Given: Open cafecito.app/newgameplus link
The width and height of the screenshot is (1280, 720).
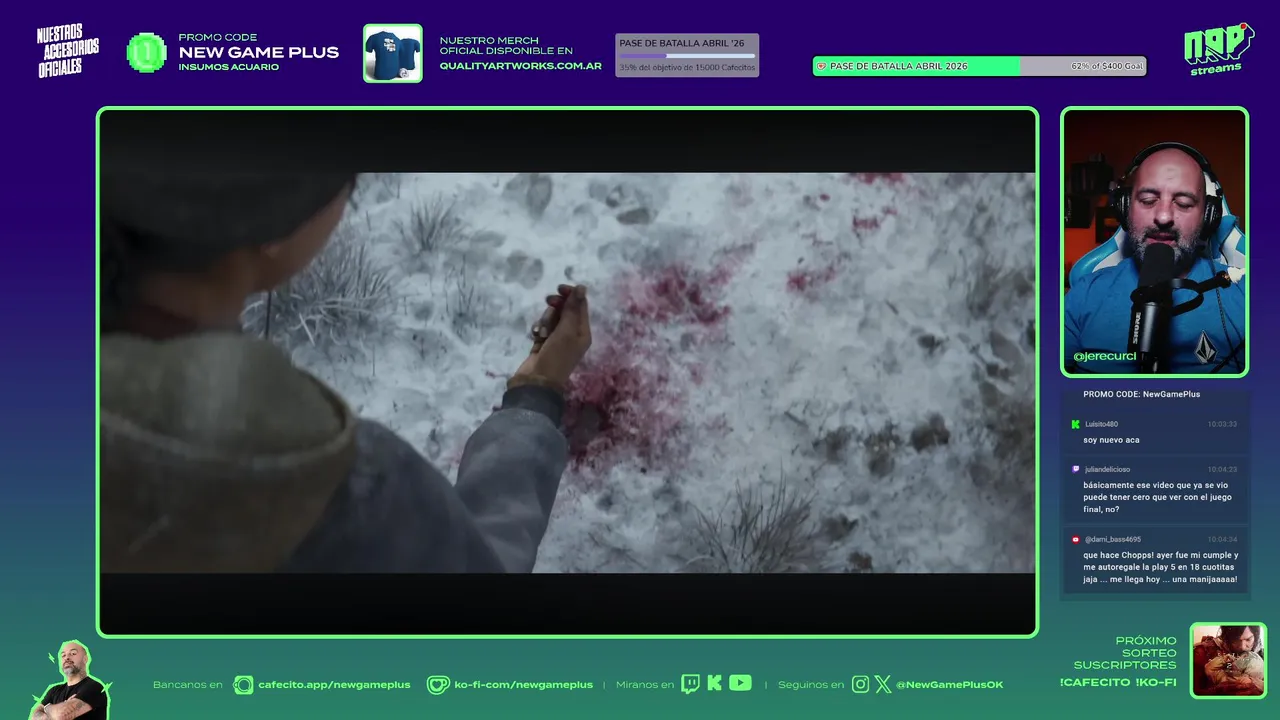Looking at the screenshot, I should (x=334, y=685).
